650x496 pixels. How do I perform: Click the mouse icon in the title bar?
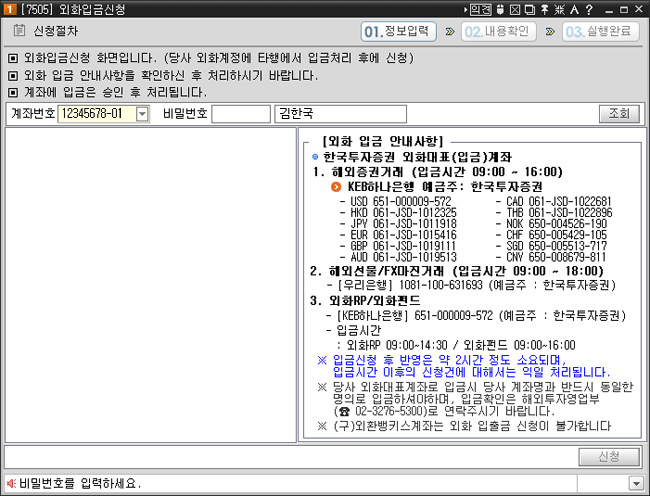pos(500,9)
